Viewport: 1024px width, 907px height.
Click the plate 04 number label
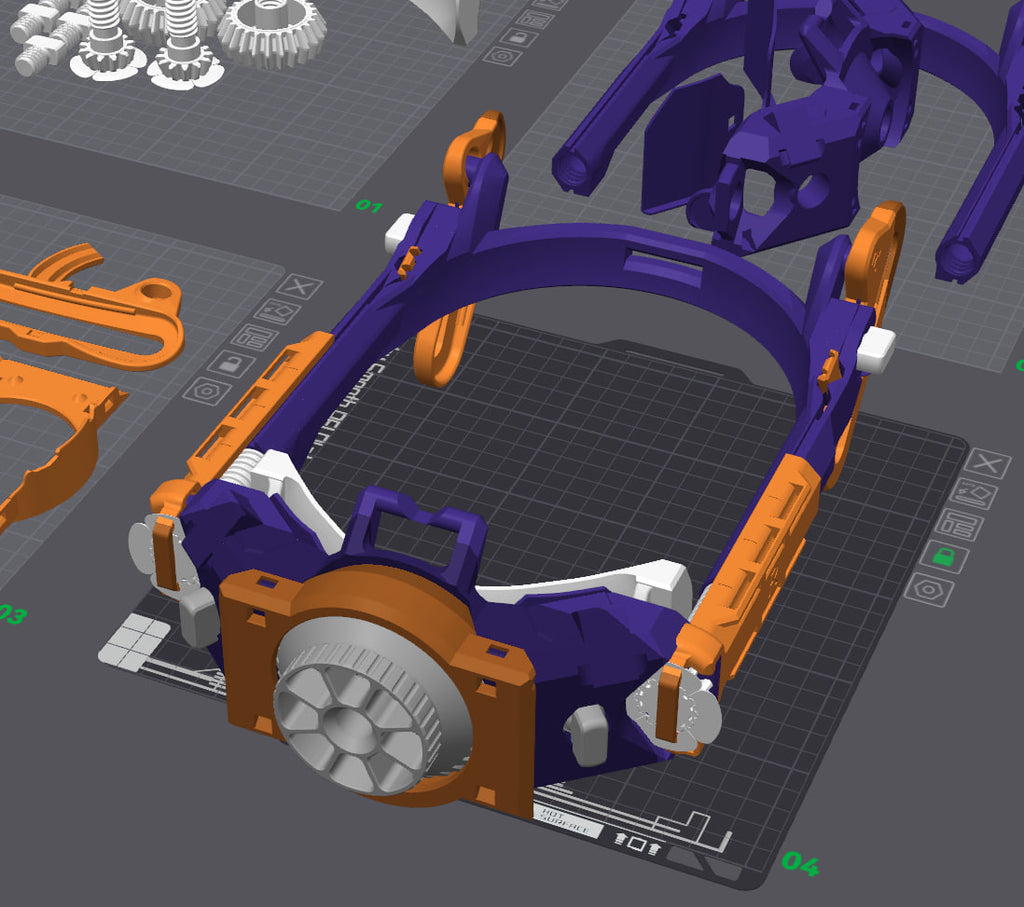pos(800,863)
